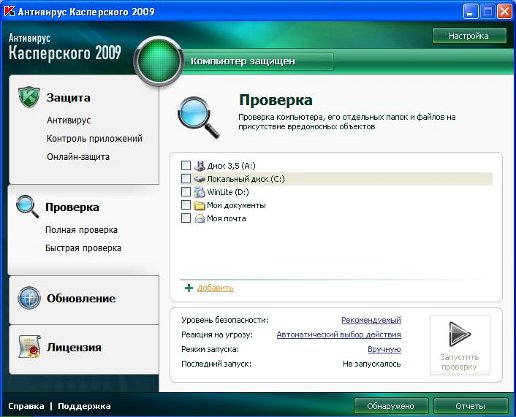
Task: Click the large magnifier icon in the main panel
Action: (199, 117)
